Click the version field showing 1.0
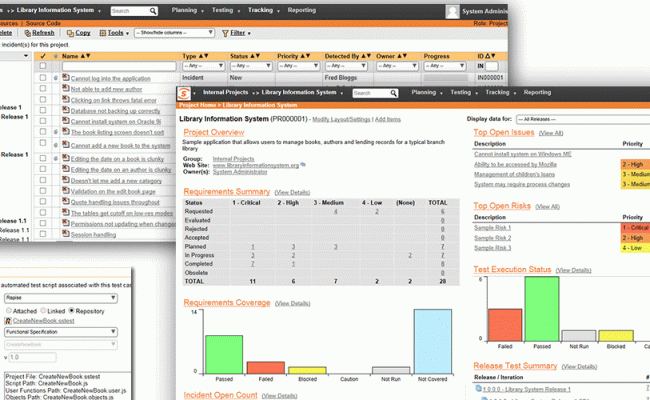Screen dimensions: 650x400 32,357
